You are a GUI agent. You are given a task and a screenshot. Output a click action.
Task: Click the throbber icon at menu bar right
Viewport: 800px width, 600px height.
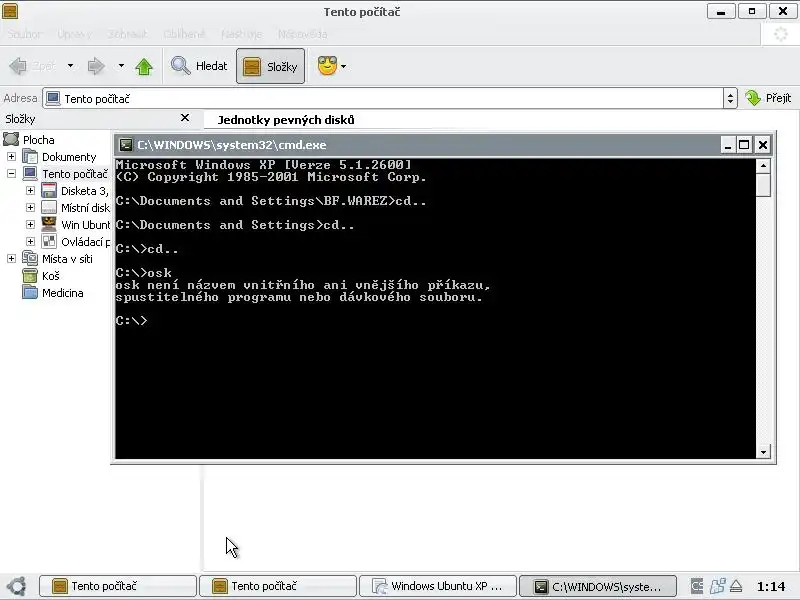pyautogui.click(x=781, y=34)
